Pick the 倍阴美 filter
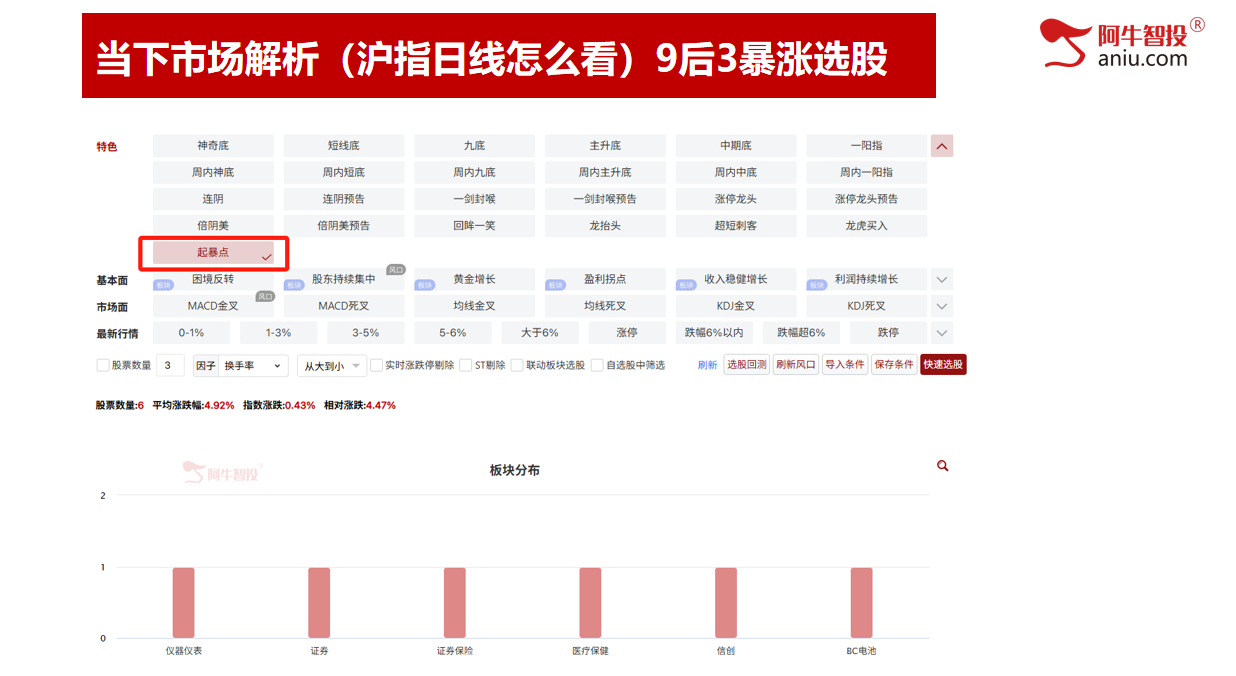This screenshot has height=676, width=1236. point(213,226)
